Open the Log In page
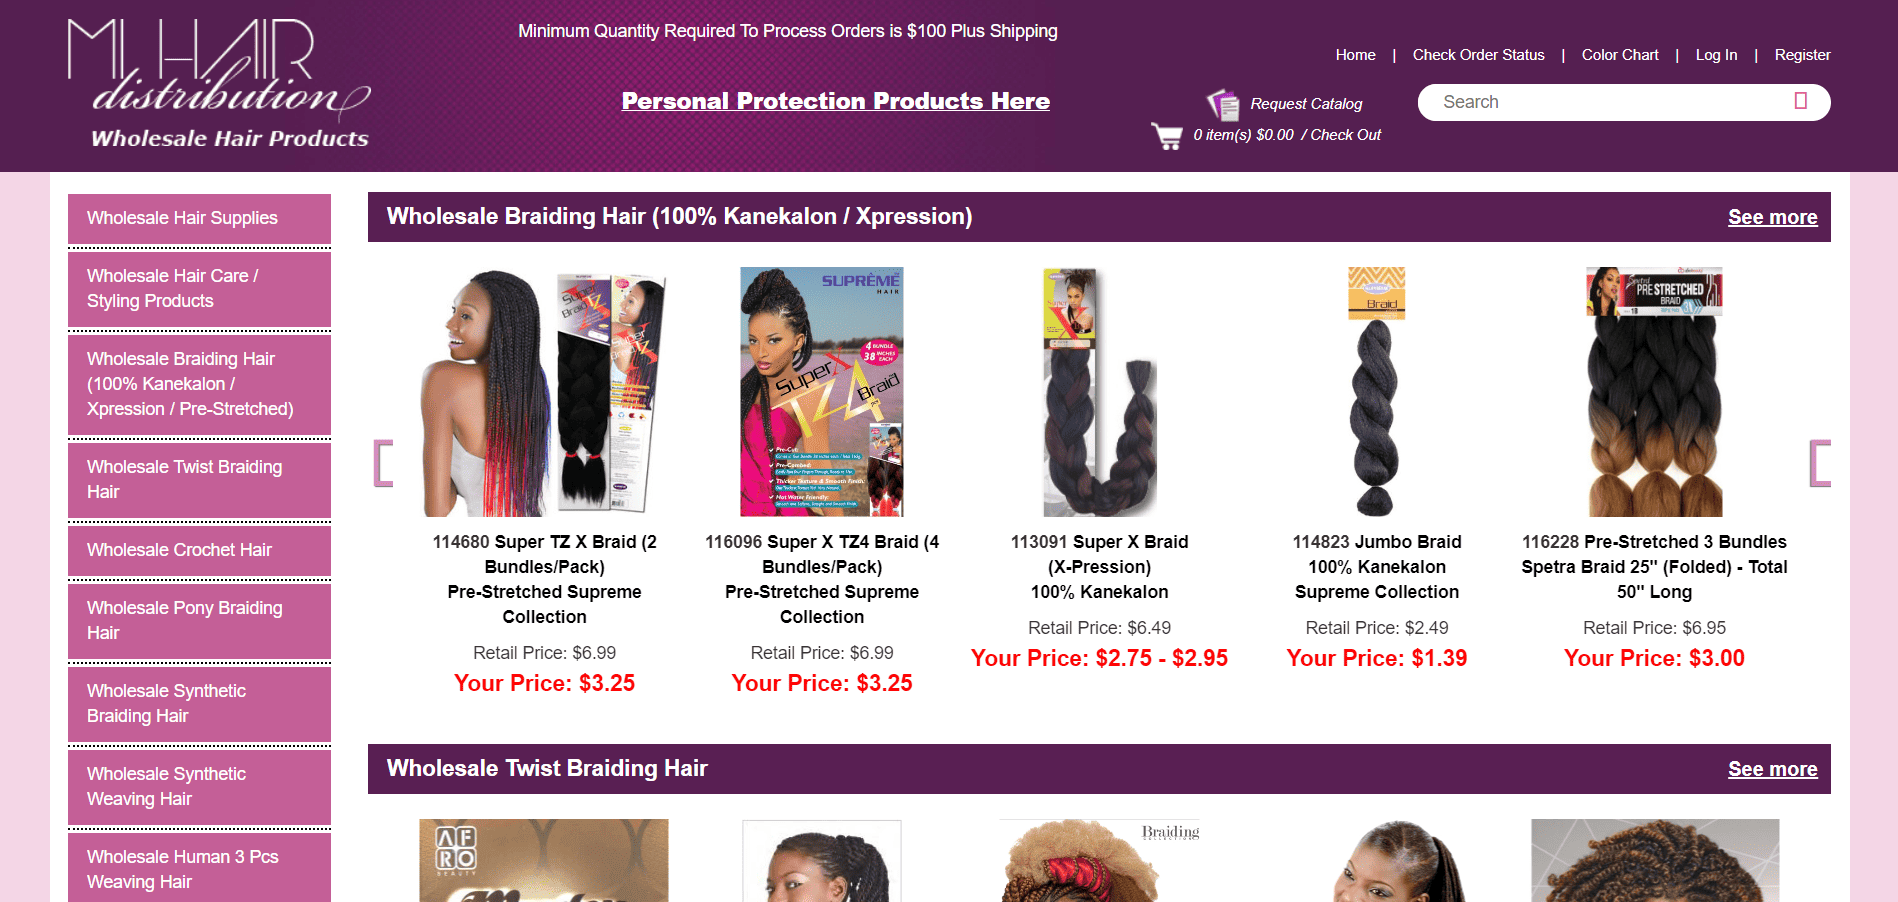The image size is (1898, 902). point(1716,55)
